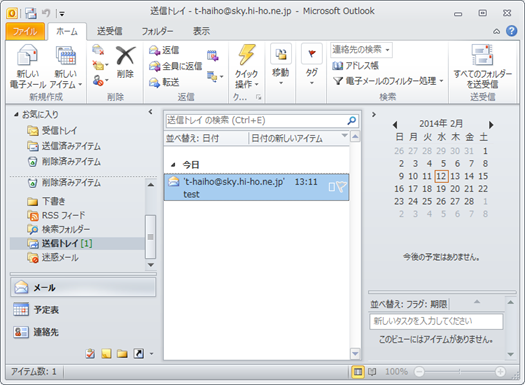Open Outlook help question mark icon

point(512,31)
